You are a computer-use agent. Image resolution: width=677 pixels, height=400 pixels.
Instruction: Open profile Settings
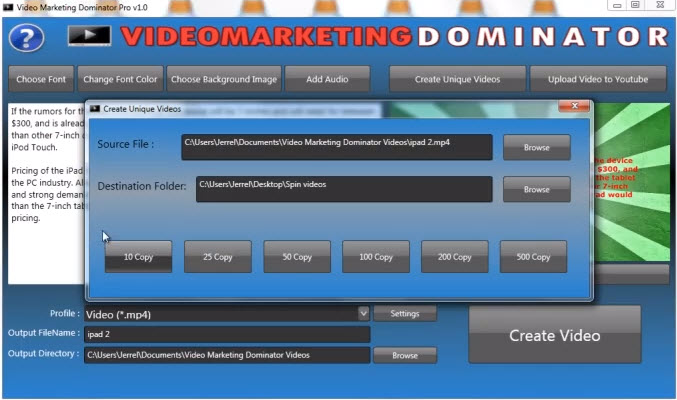405,314
